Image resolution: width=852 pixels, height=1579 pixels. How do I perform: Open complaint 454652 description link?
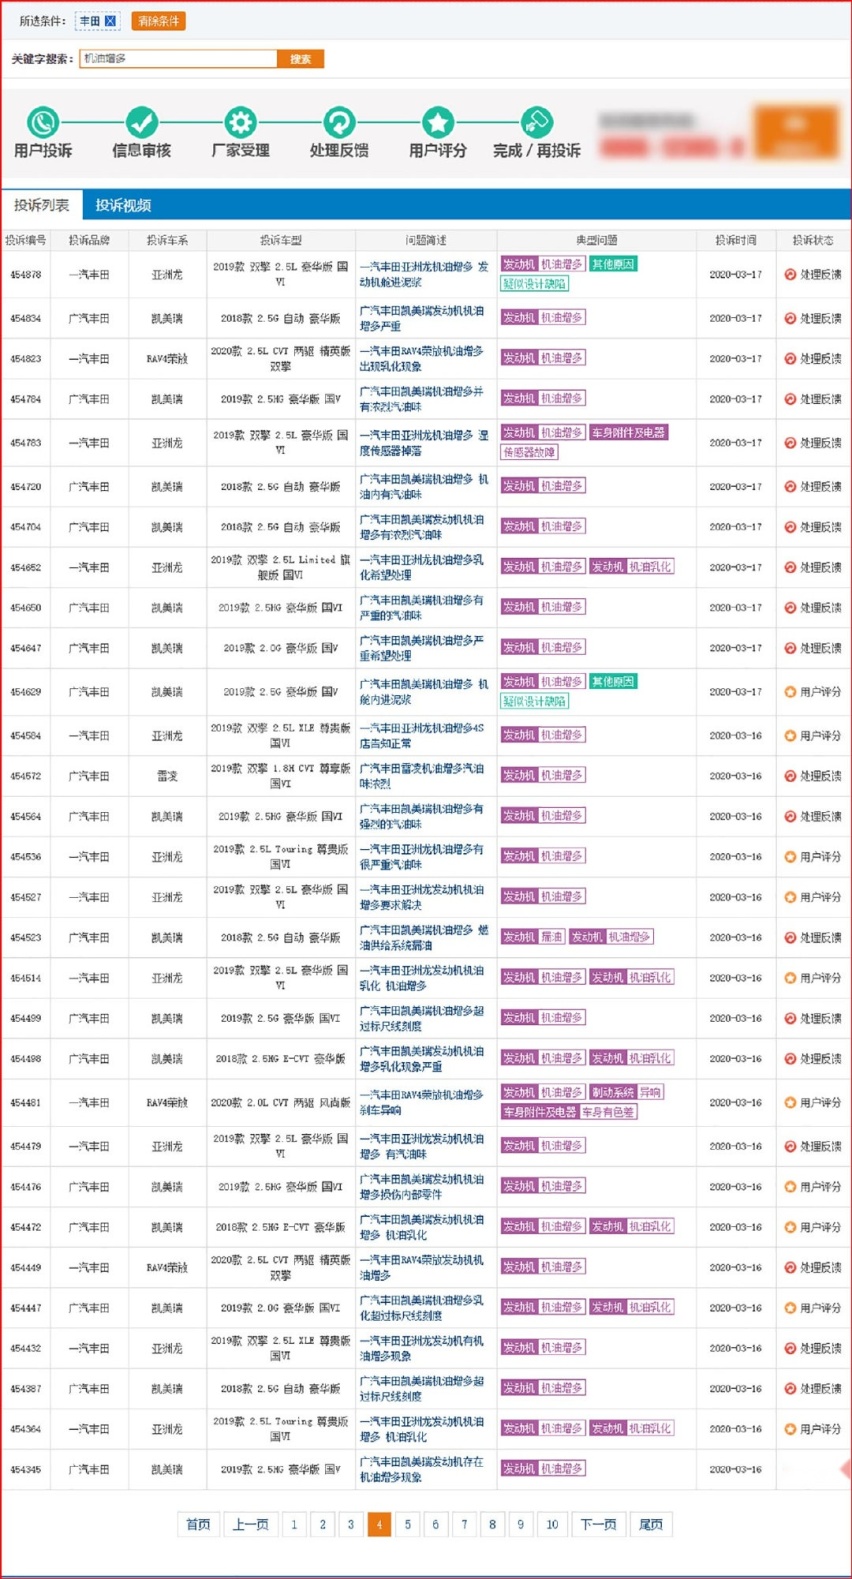point(421,568)
